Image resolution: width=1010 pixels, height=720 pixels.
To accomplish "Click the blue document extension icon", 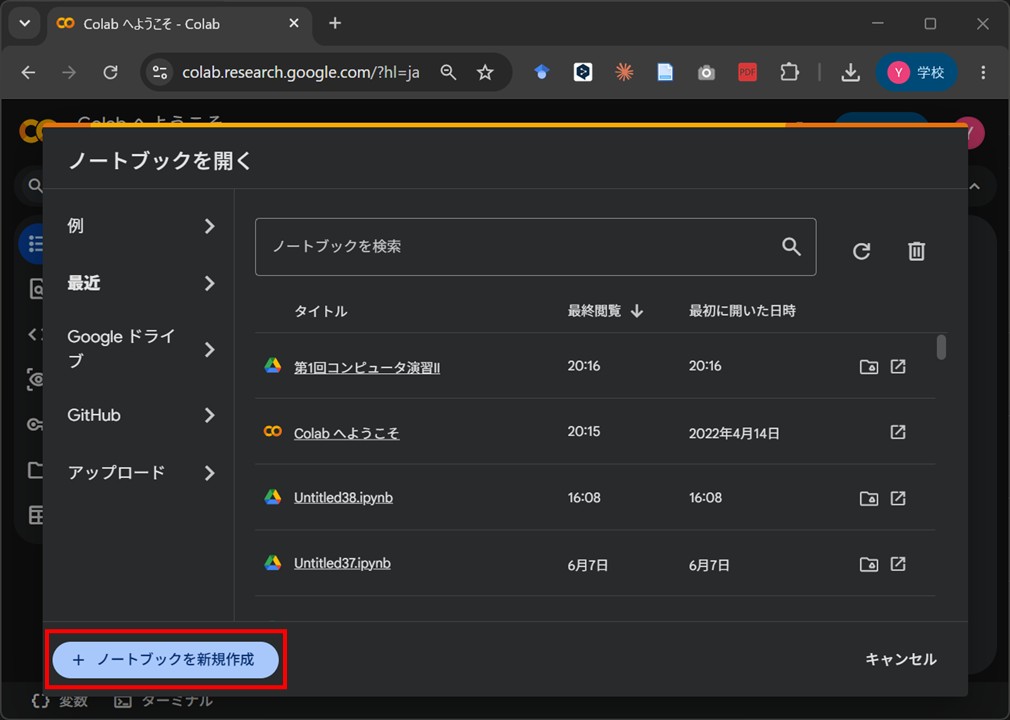I will (x=665, y=72).
